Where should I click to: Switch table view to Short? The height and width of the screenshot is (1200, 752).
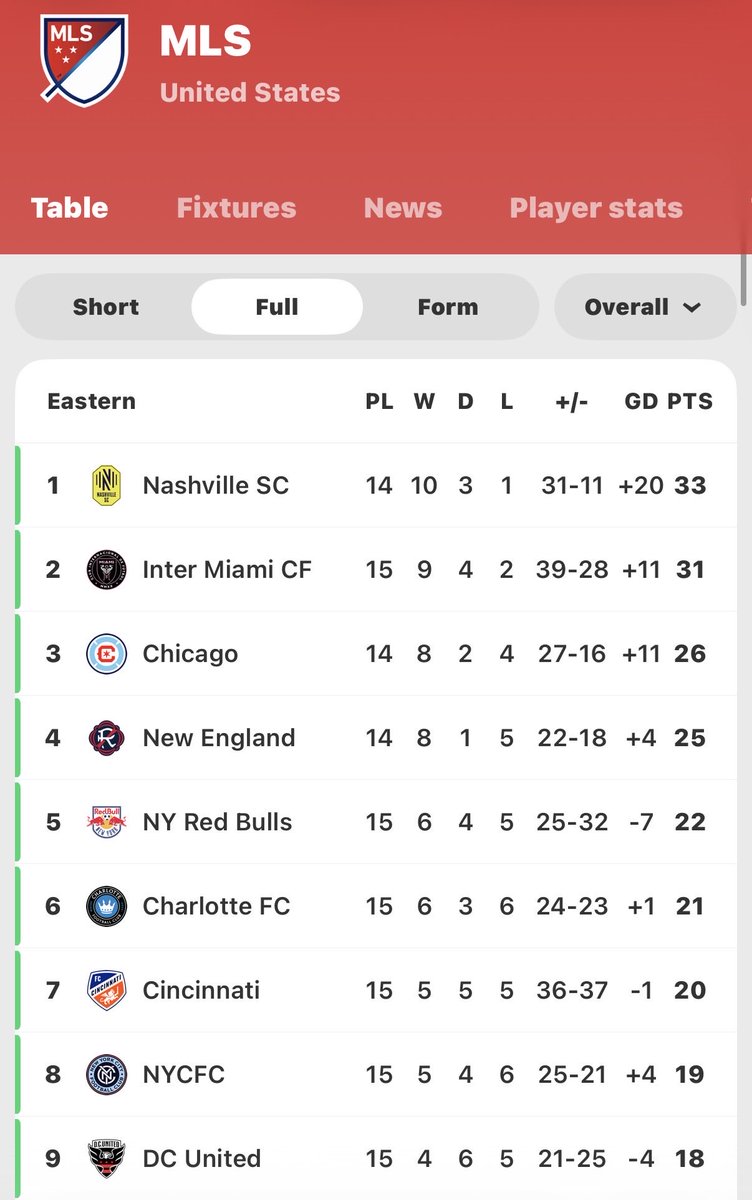tap(105, 307)
